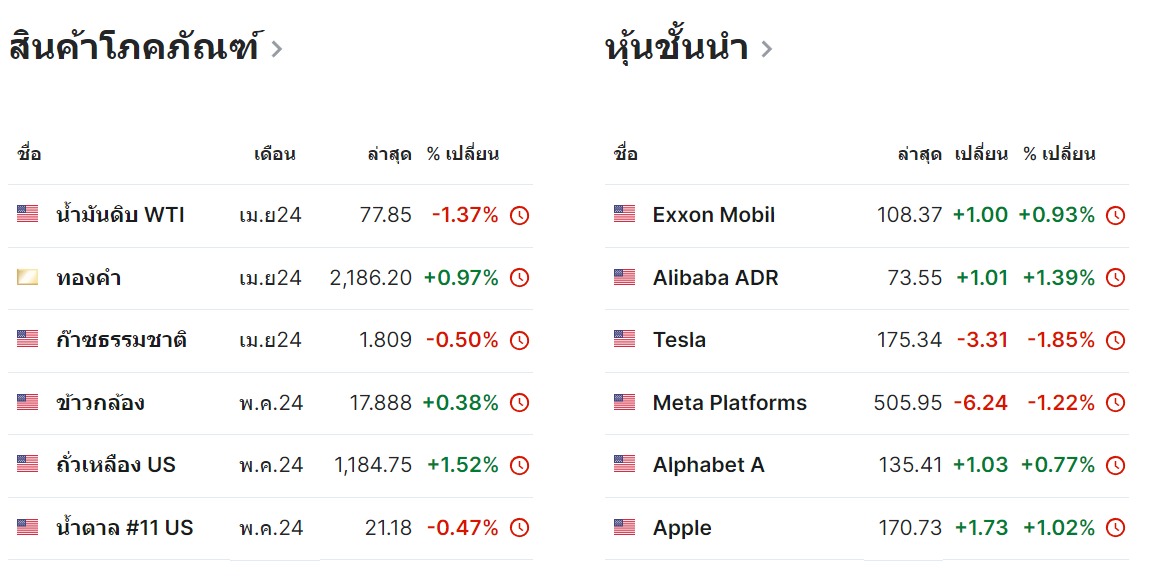Click the clock icon beside น้ำมันดิบ WTI
The image size is (1159, 586).
[x=520, y=215]
